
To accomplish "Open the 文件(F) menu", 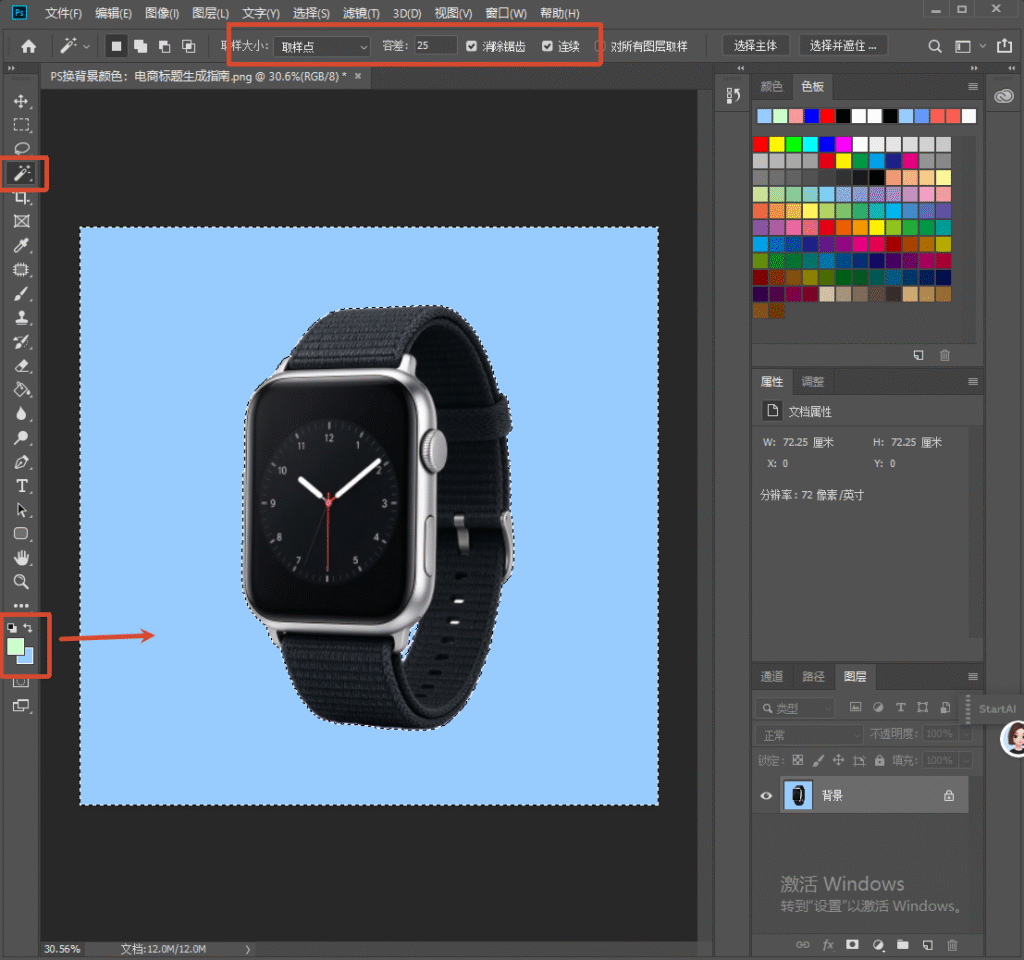I will [x=63, y=13].
